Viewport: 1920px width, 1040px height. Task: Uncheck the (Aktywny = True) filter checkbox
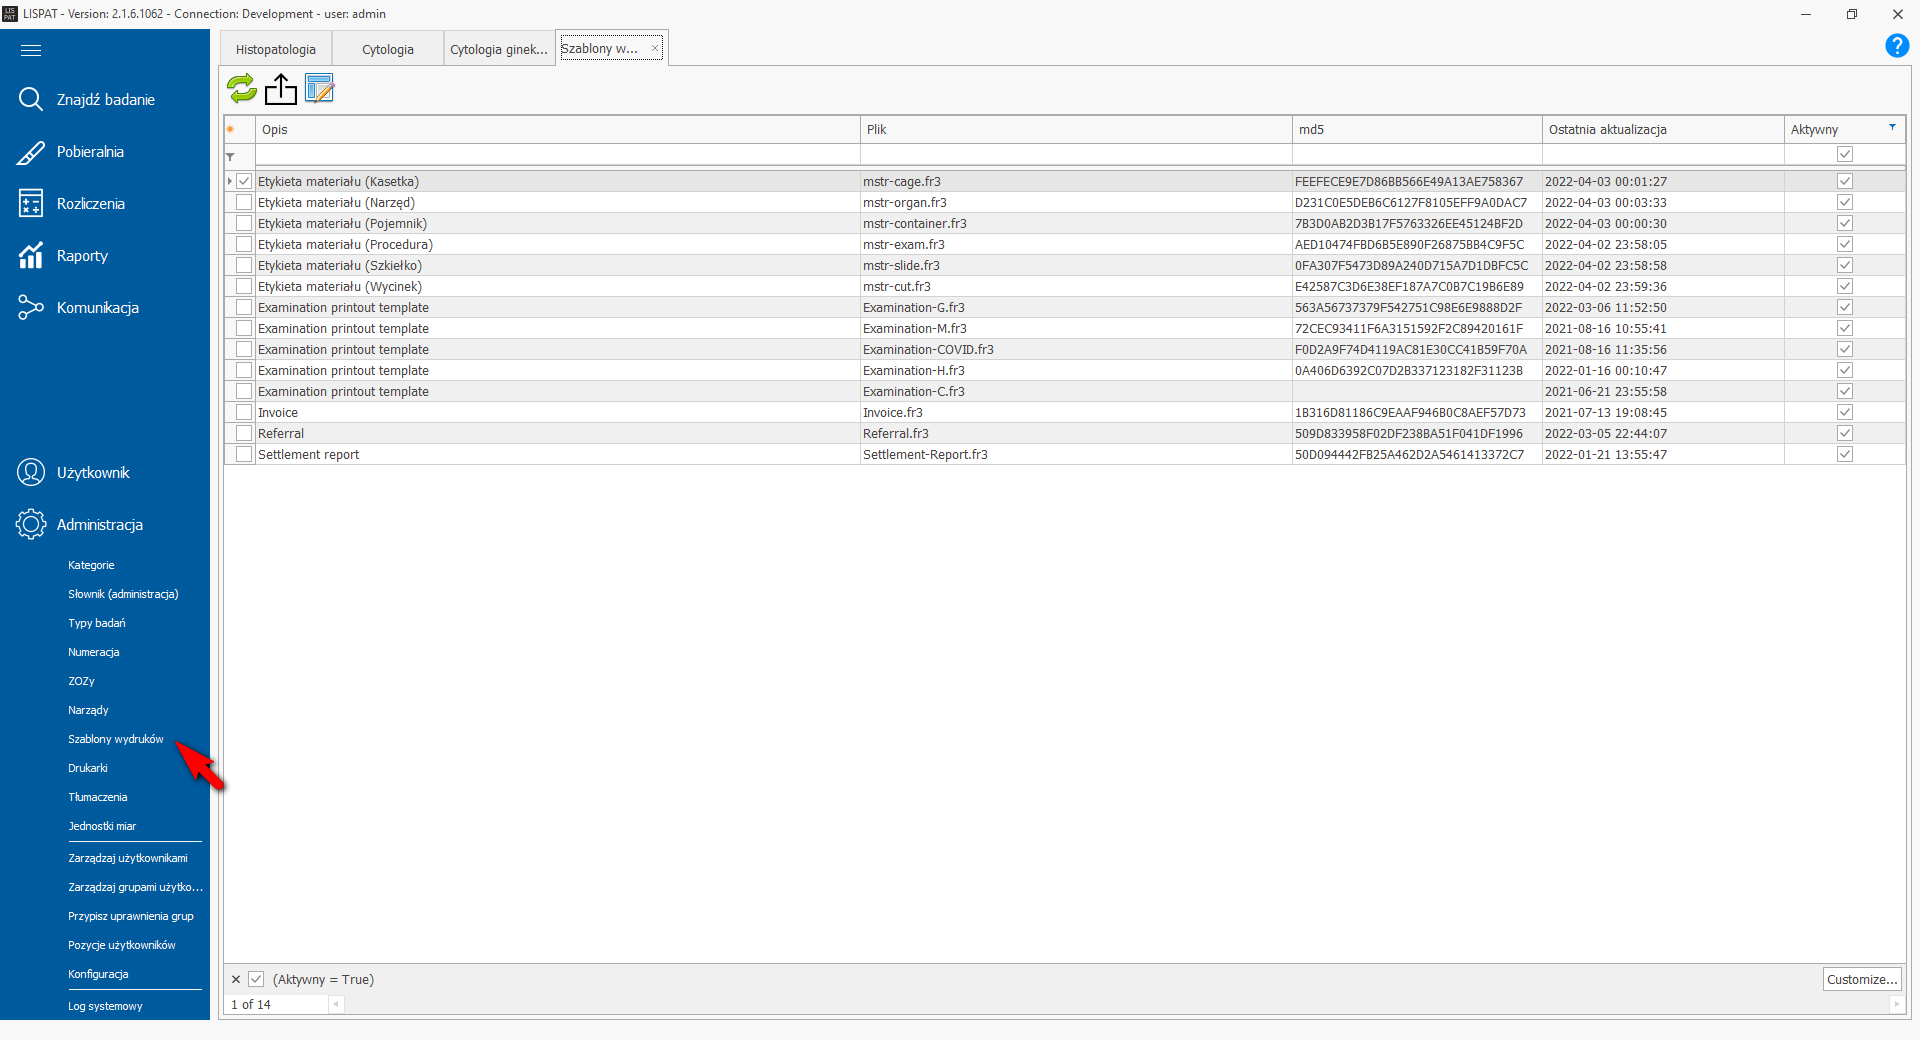click(x=256, y=979)
